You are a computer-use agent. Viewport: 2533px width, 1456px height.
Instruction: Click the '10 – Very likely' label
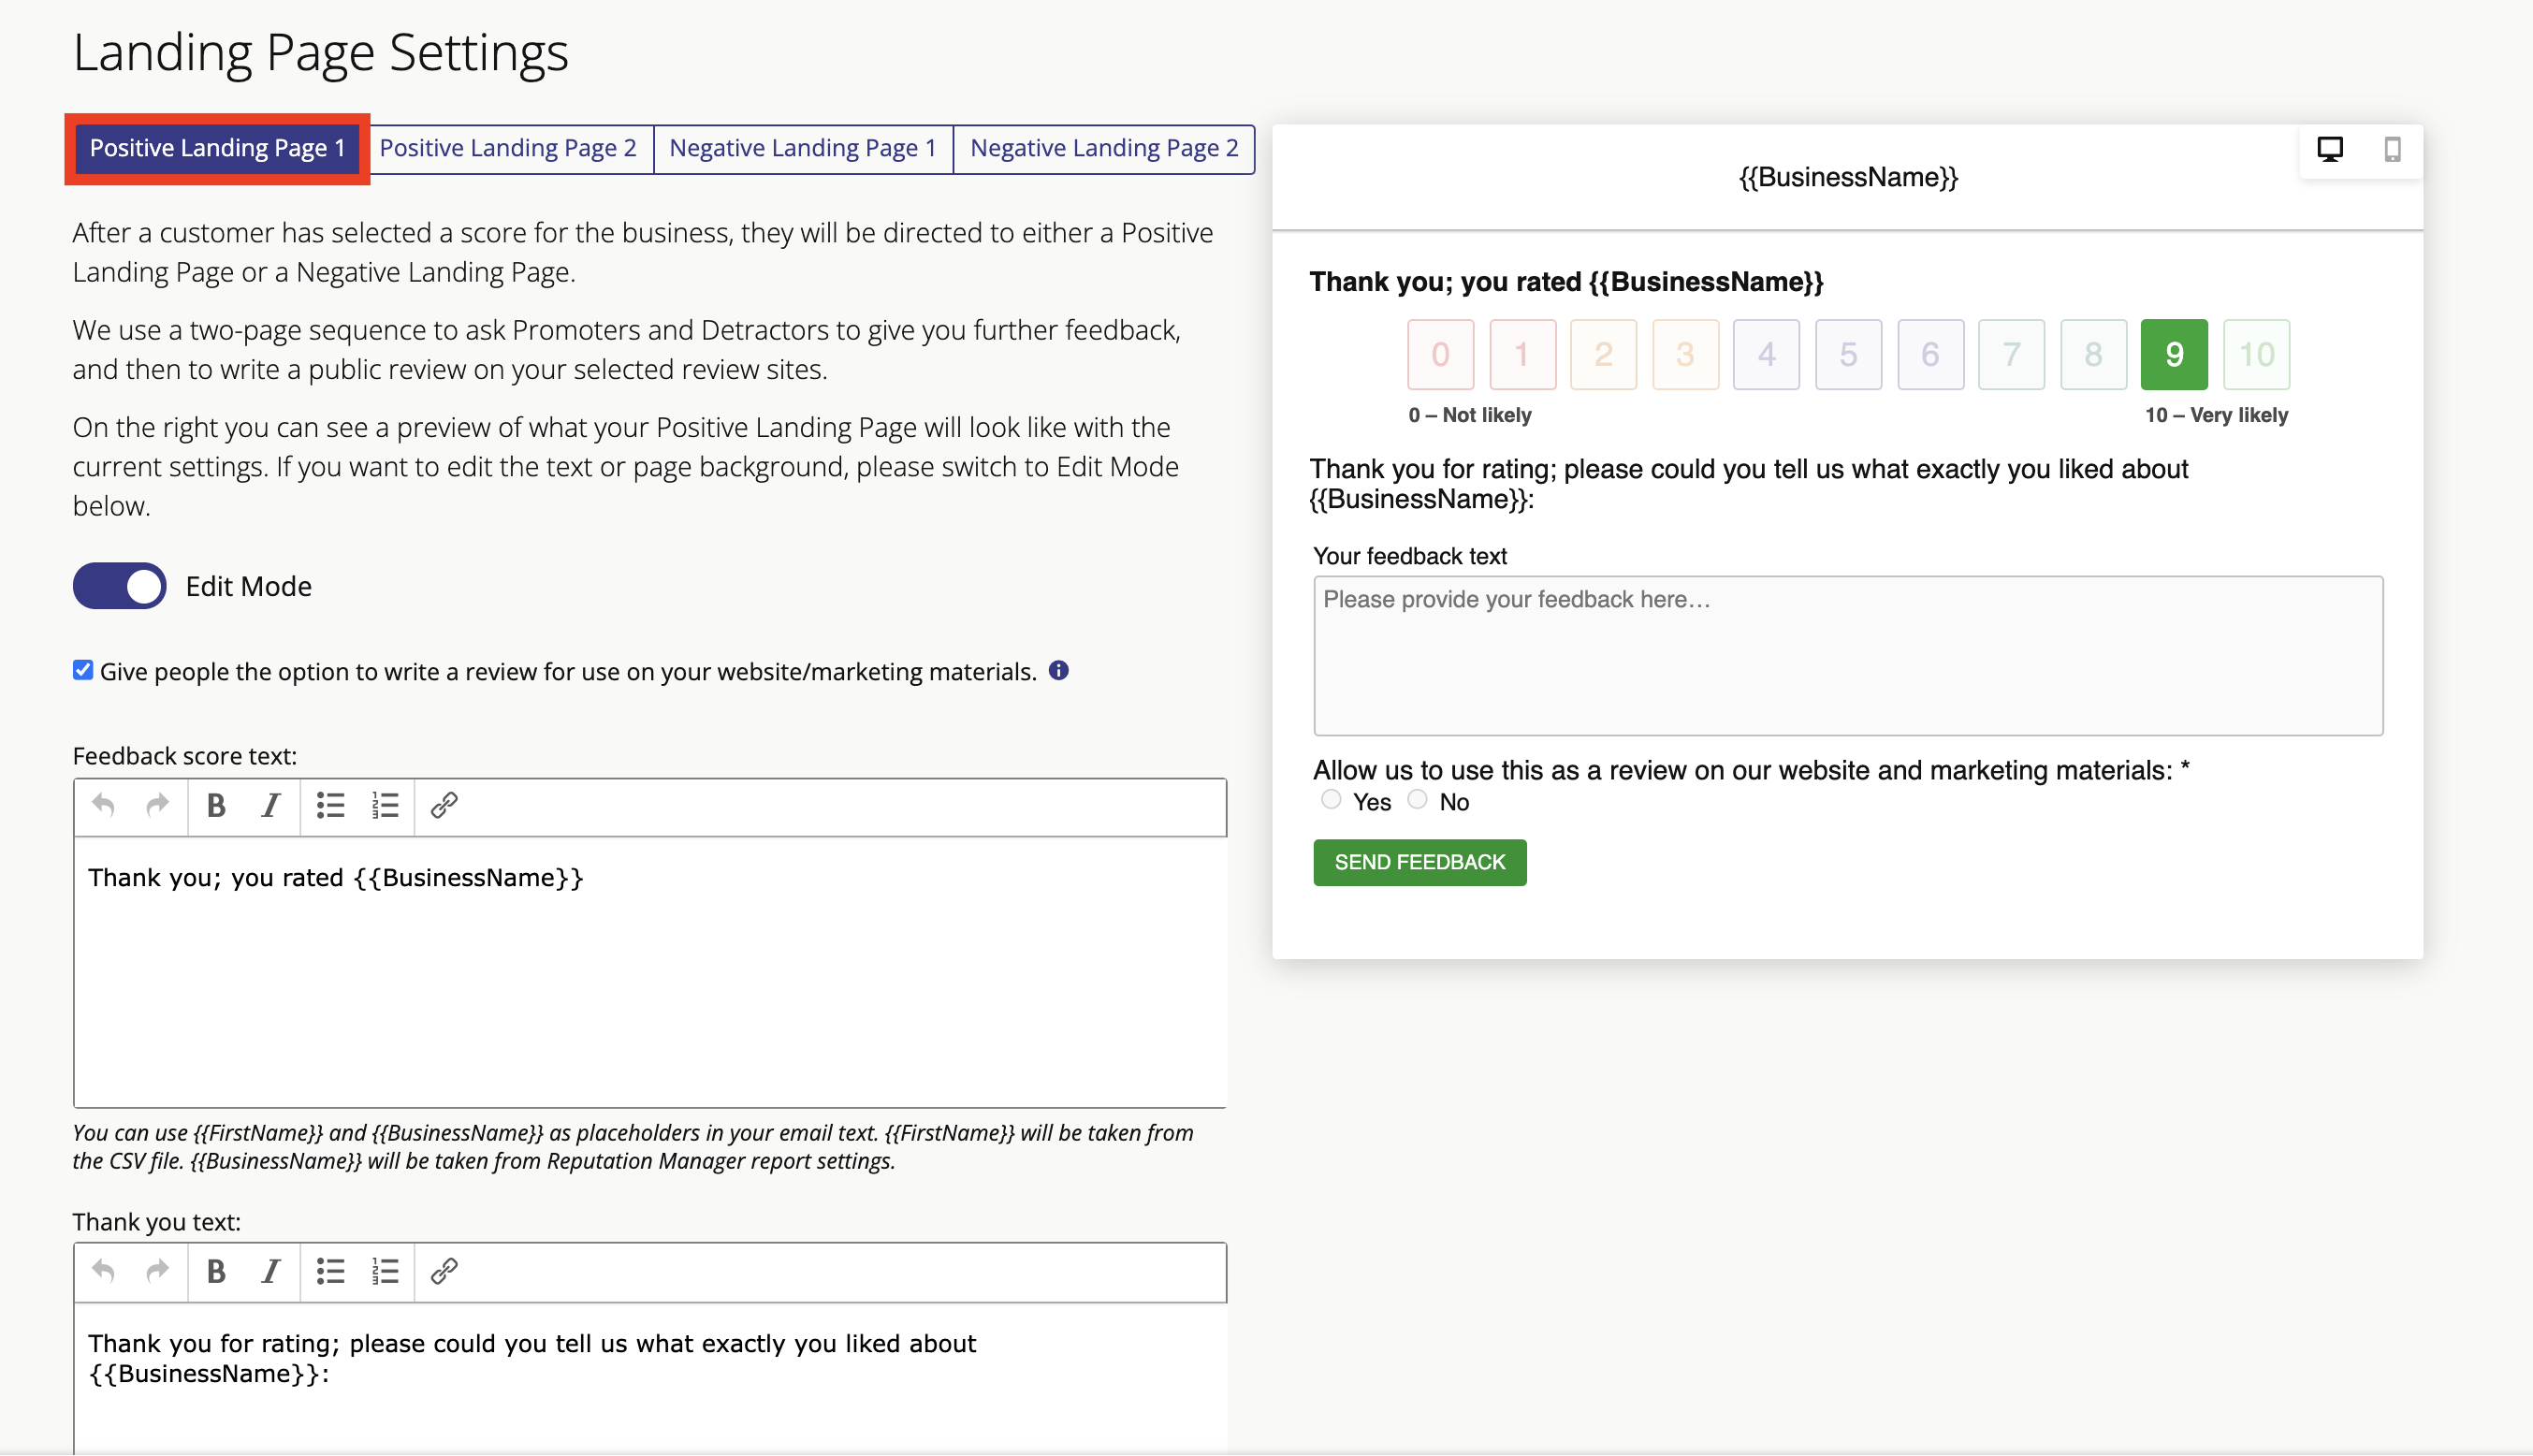tap(2216, 415)
